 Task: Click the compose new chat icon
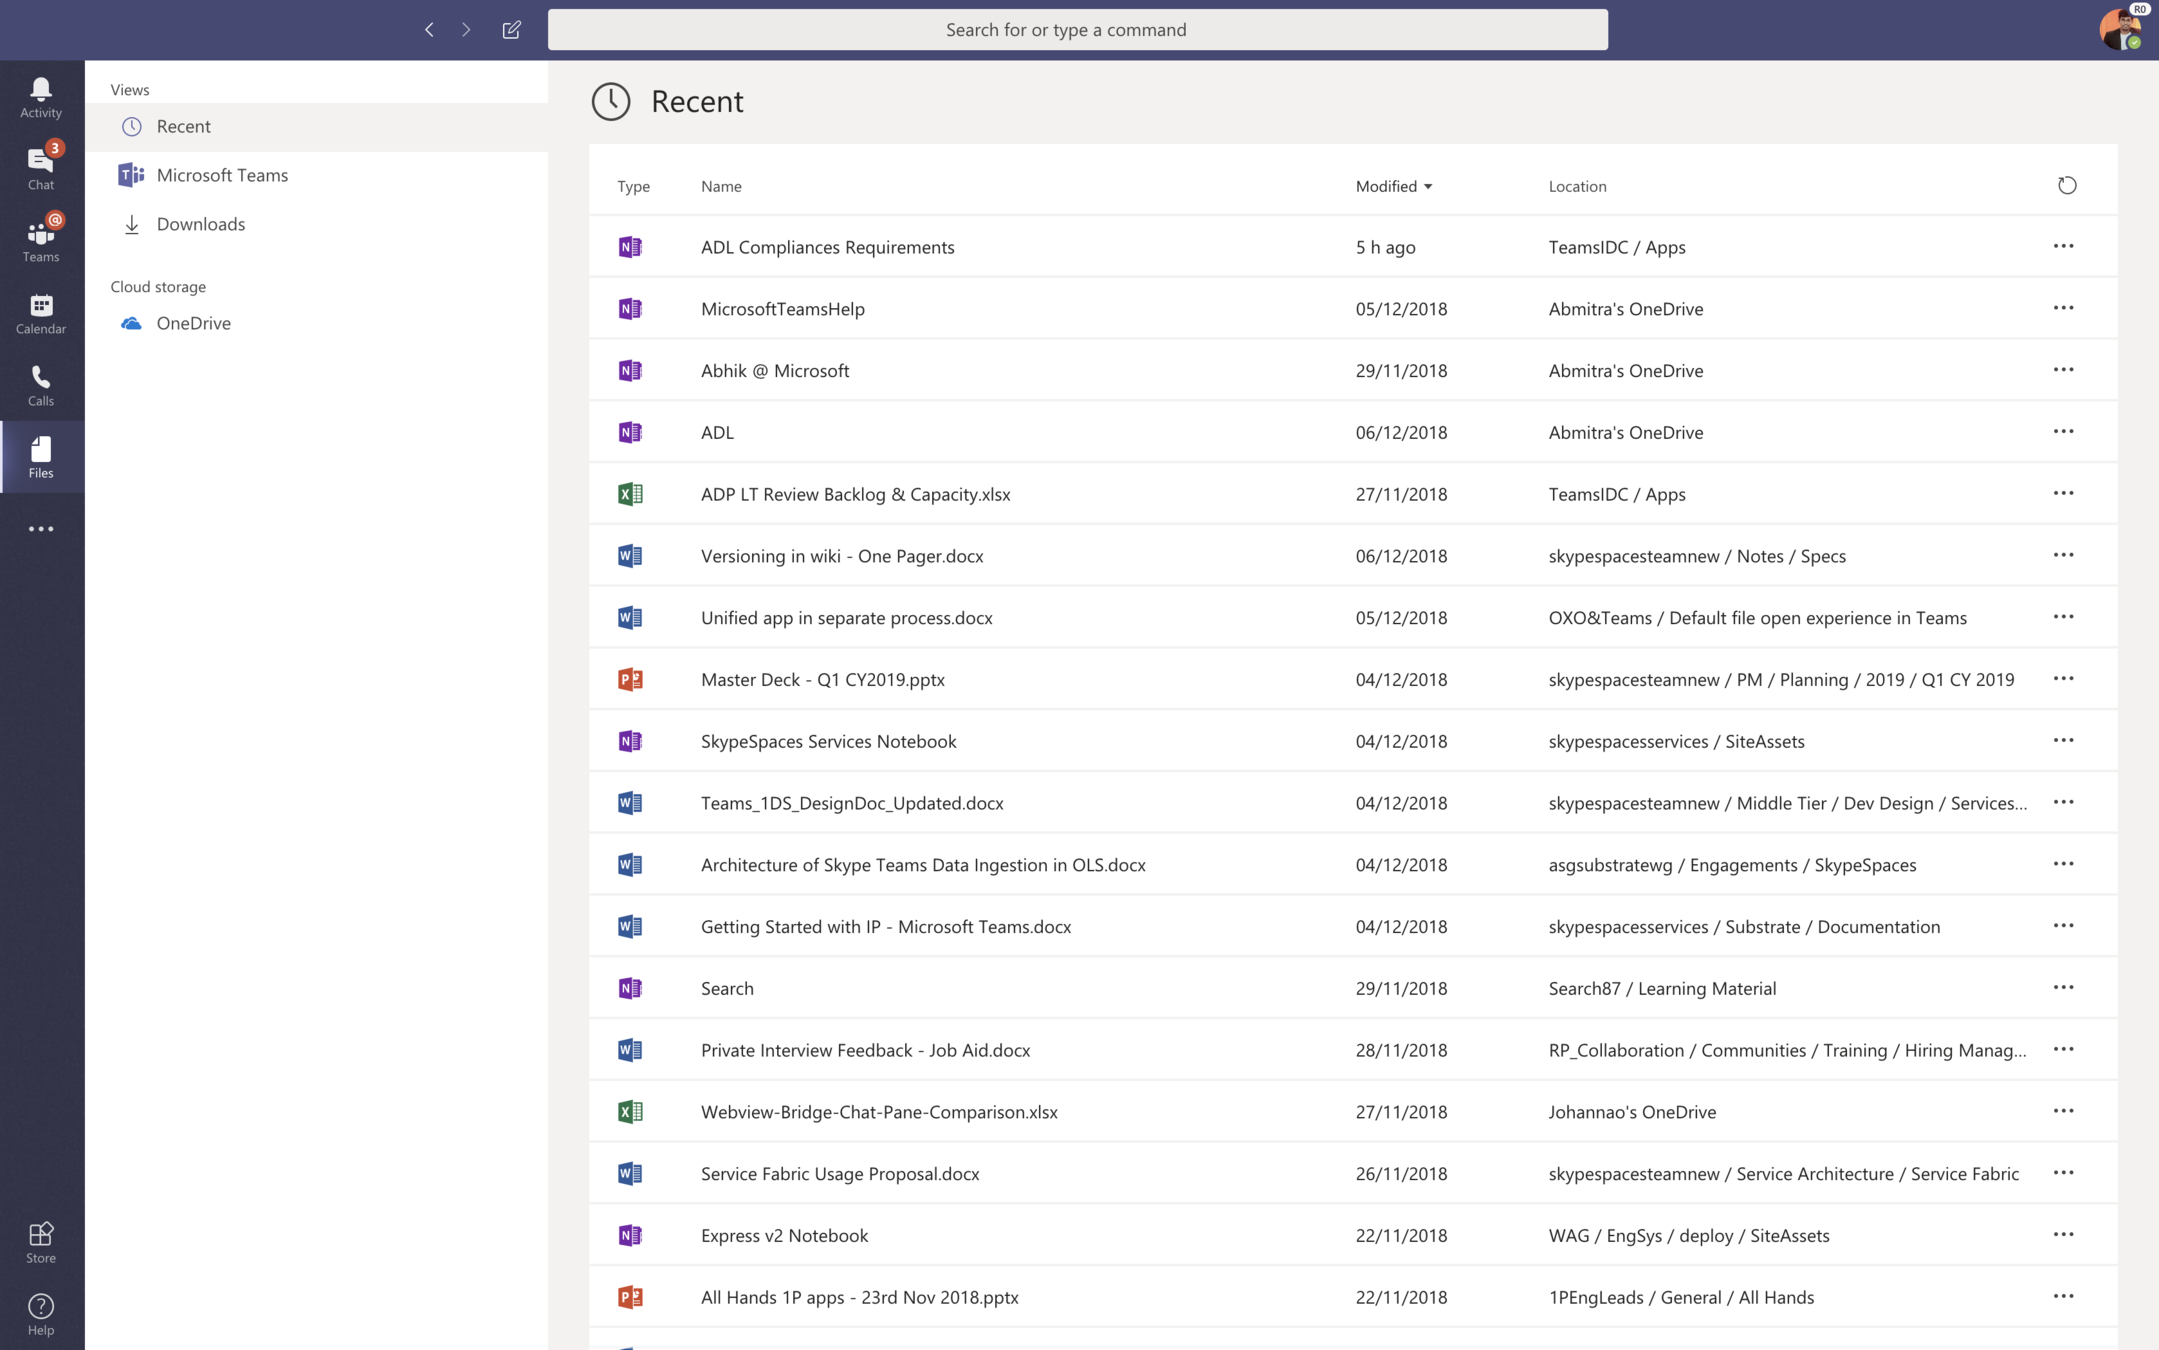(x=511, y=30)
